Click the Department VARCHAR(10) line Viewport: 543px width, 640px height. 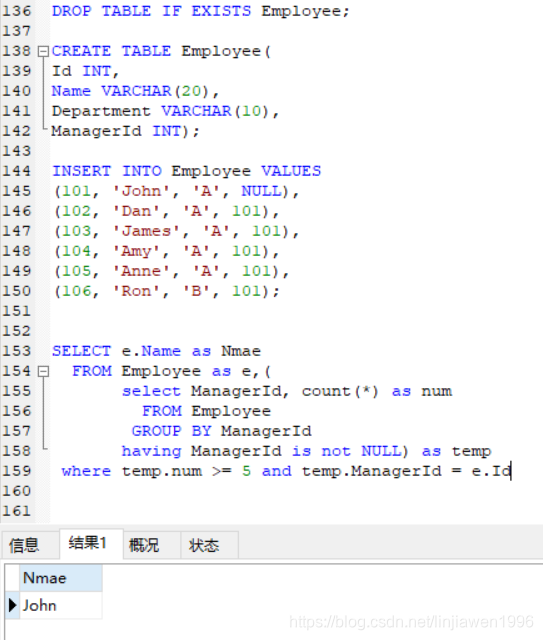[165, 111]
